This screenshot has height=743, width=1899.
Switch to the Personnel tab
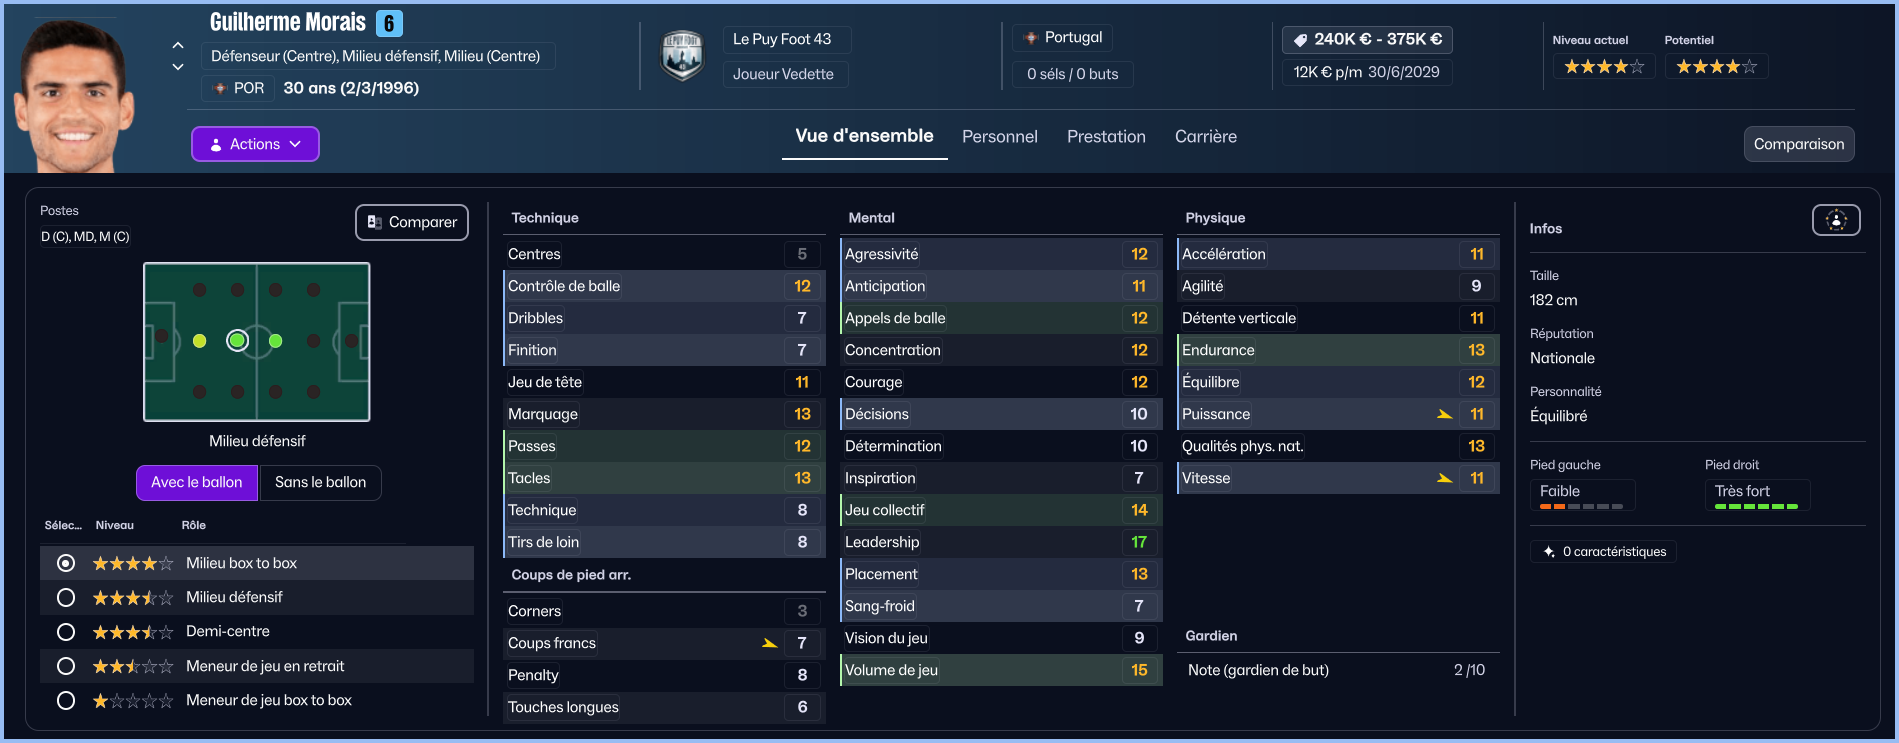pos(999,137)
